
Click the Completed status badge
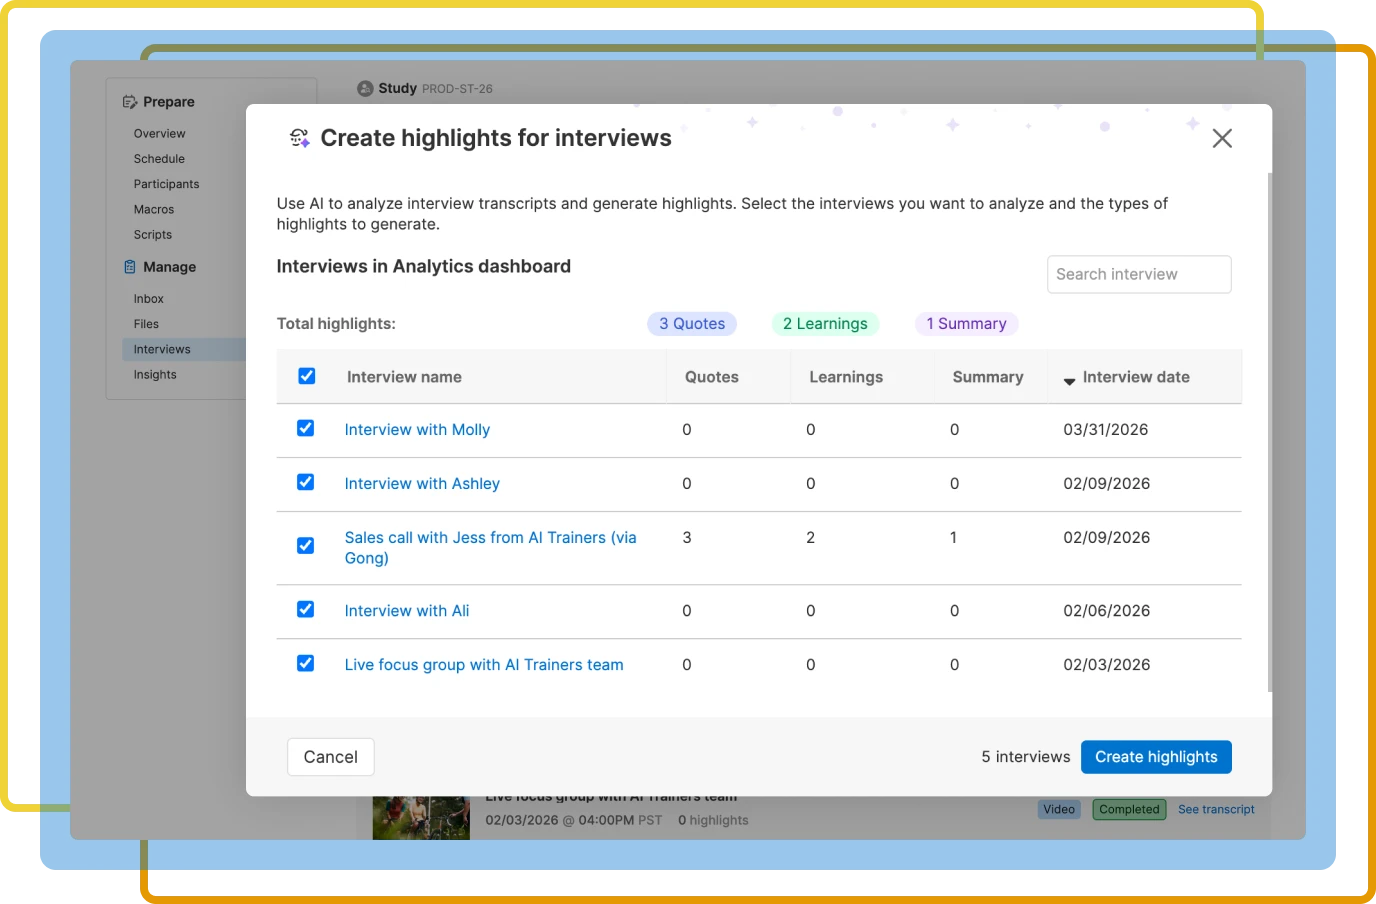(1128, 809)
